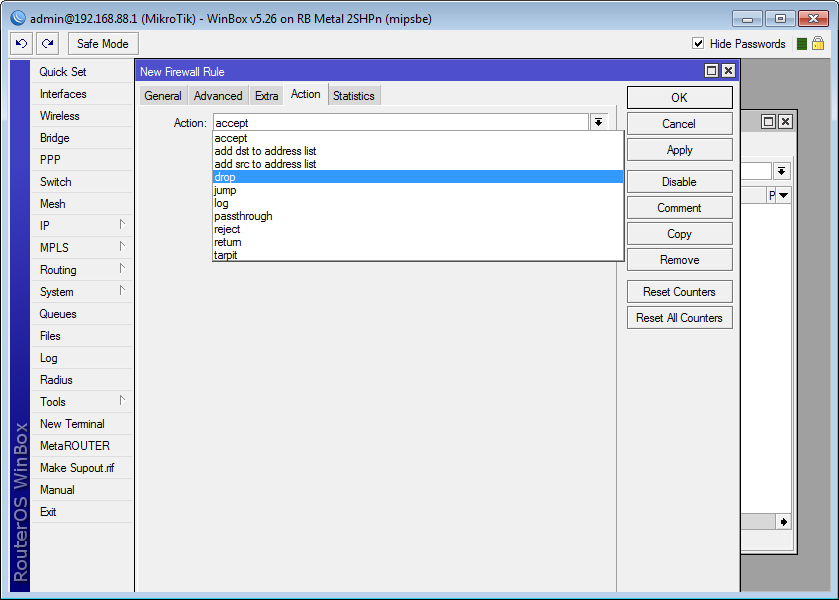The height and width of the screenshot is (600, 839).
Task: Click the Undo arrow icon
Action: click(x=21, y=43)
